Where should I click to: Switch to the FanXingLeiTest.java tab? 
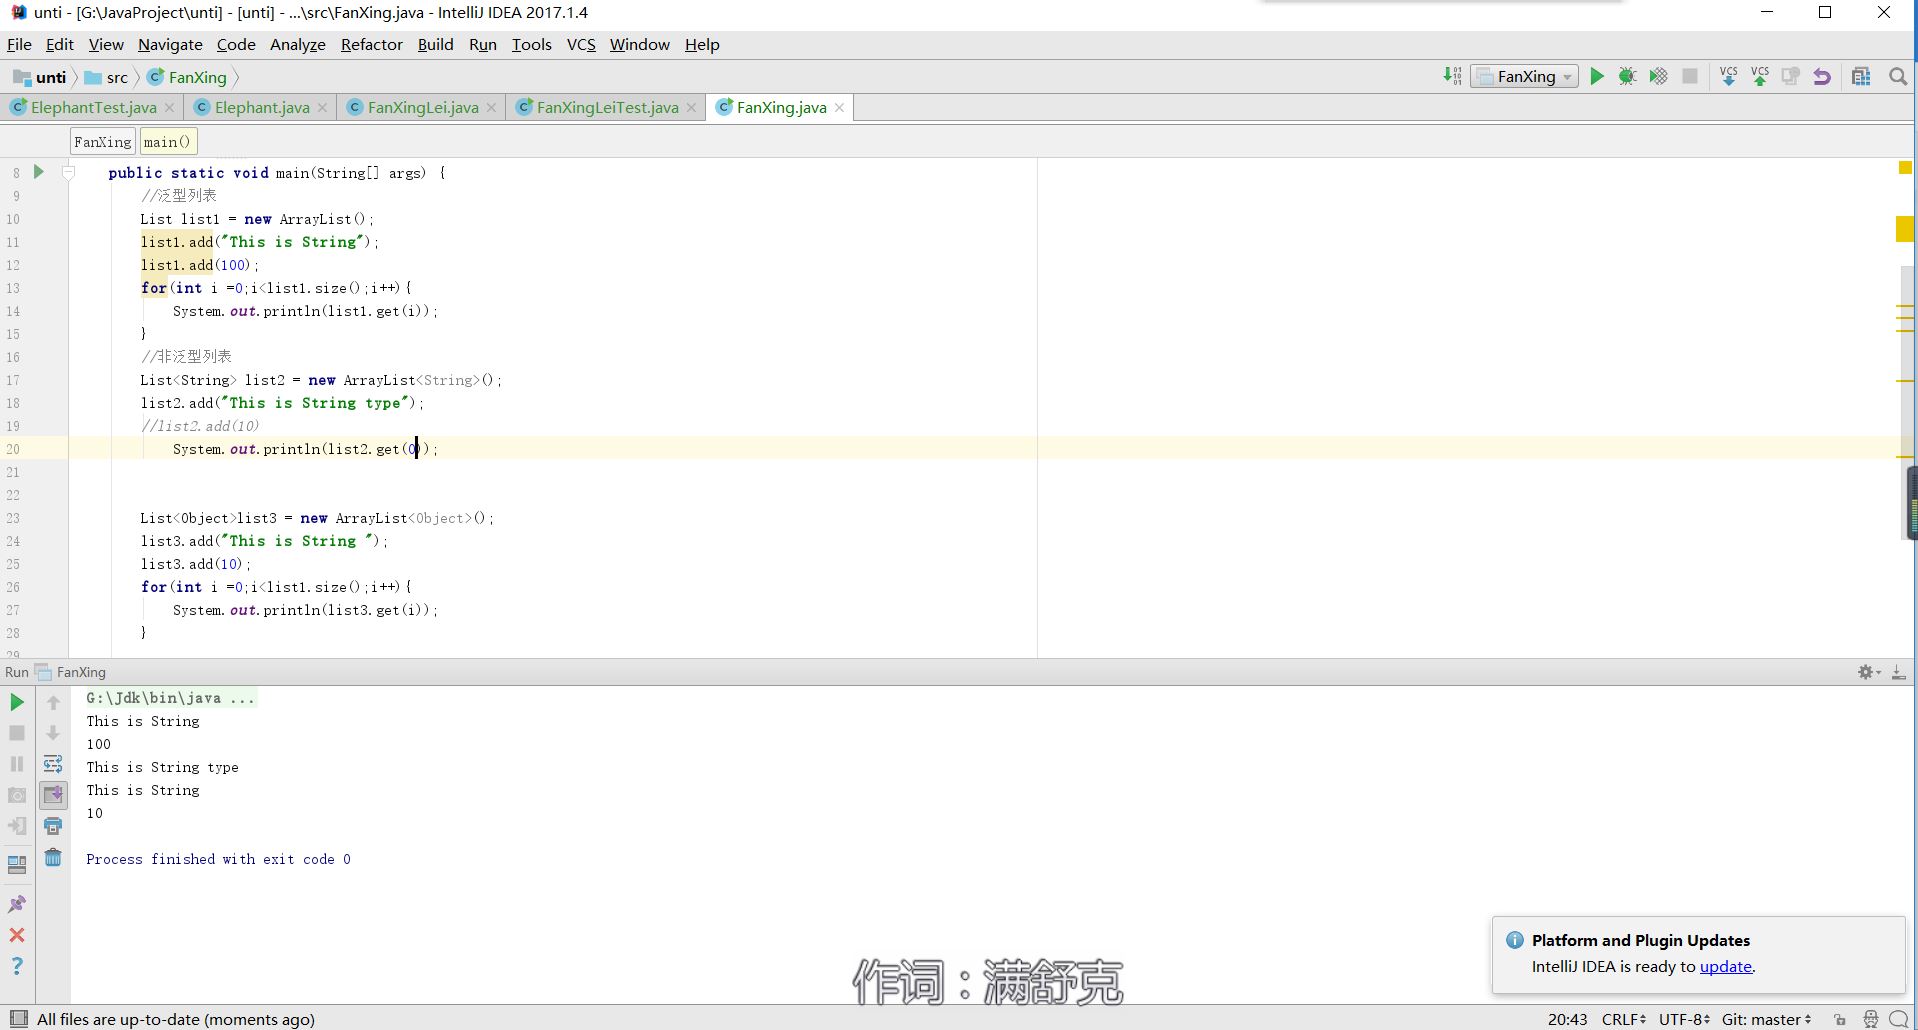pyautogui.click(x=607, y=108)
